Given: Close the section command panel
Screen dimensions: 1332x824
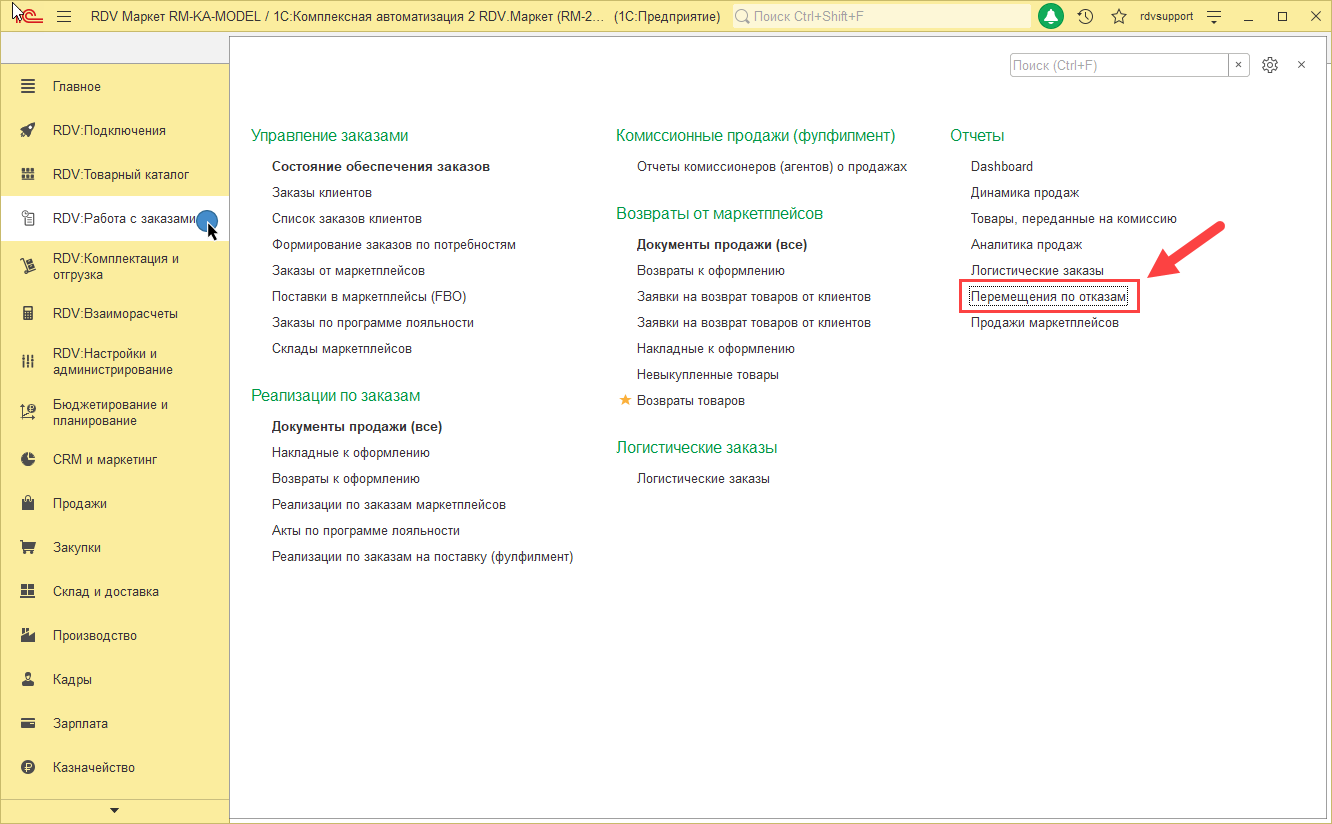Looking at the screenshot, I should point(1302,65).
